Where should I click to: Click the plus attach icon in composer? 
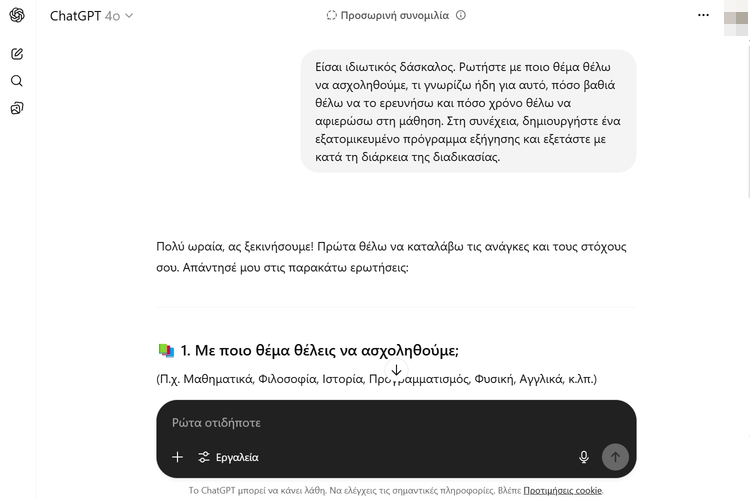tap(177, 457)
